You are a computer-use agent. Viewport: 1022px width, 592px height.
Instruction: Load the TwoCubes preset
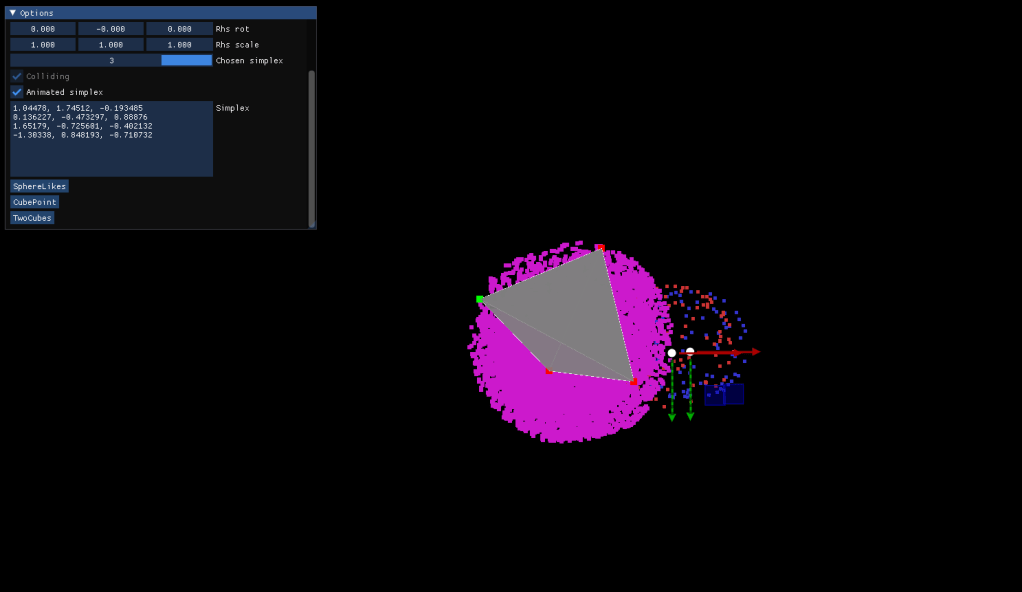click(32, 218)
